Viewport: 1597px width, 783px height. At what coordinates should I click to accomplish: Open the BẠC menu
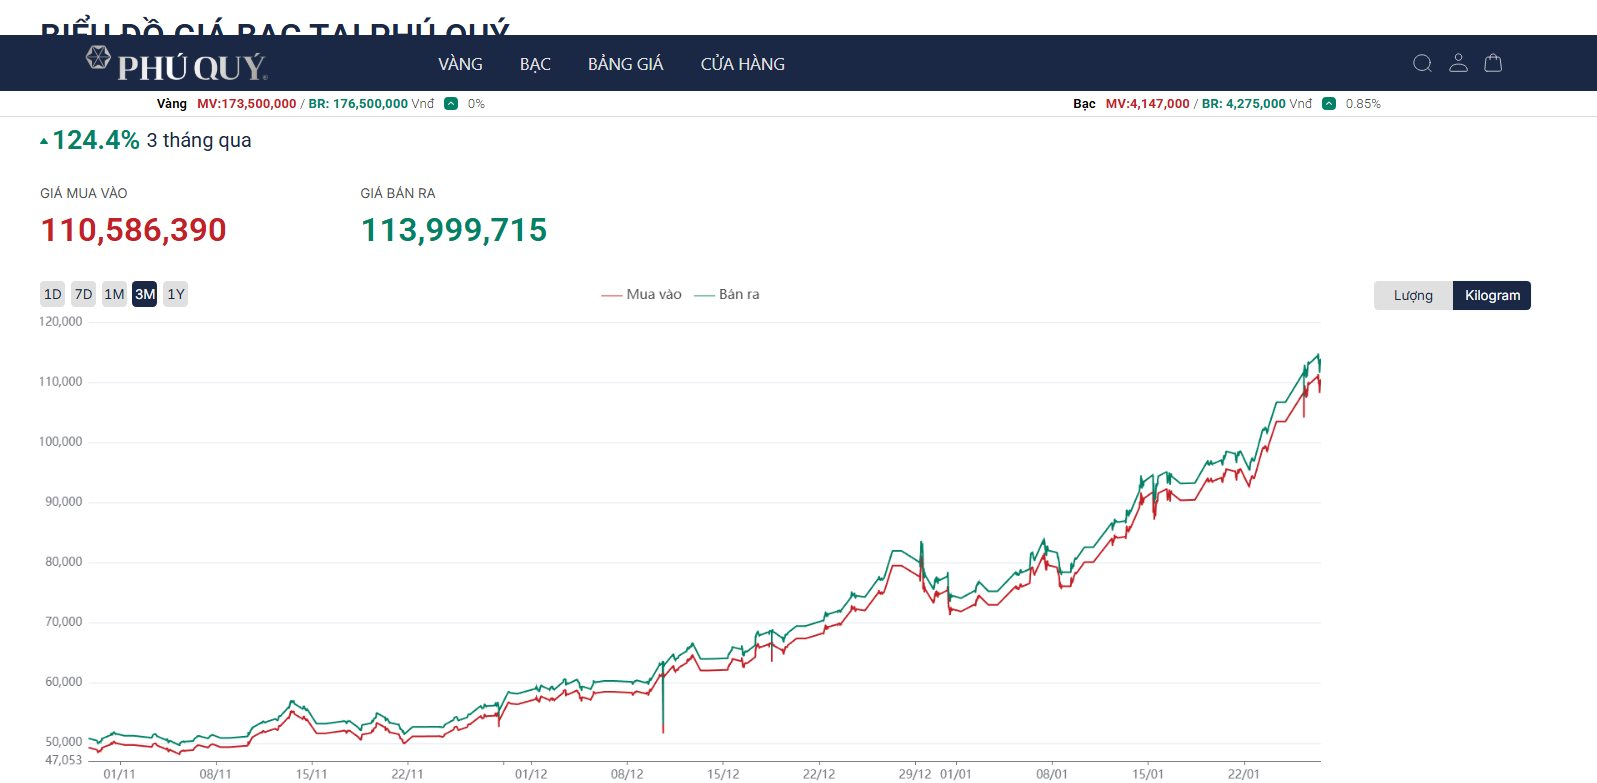coord(535,64)
